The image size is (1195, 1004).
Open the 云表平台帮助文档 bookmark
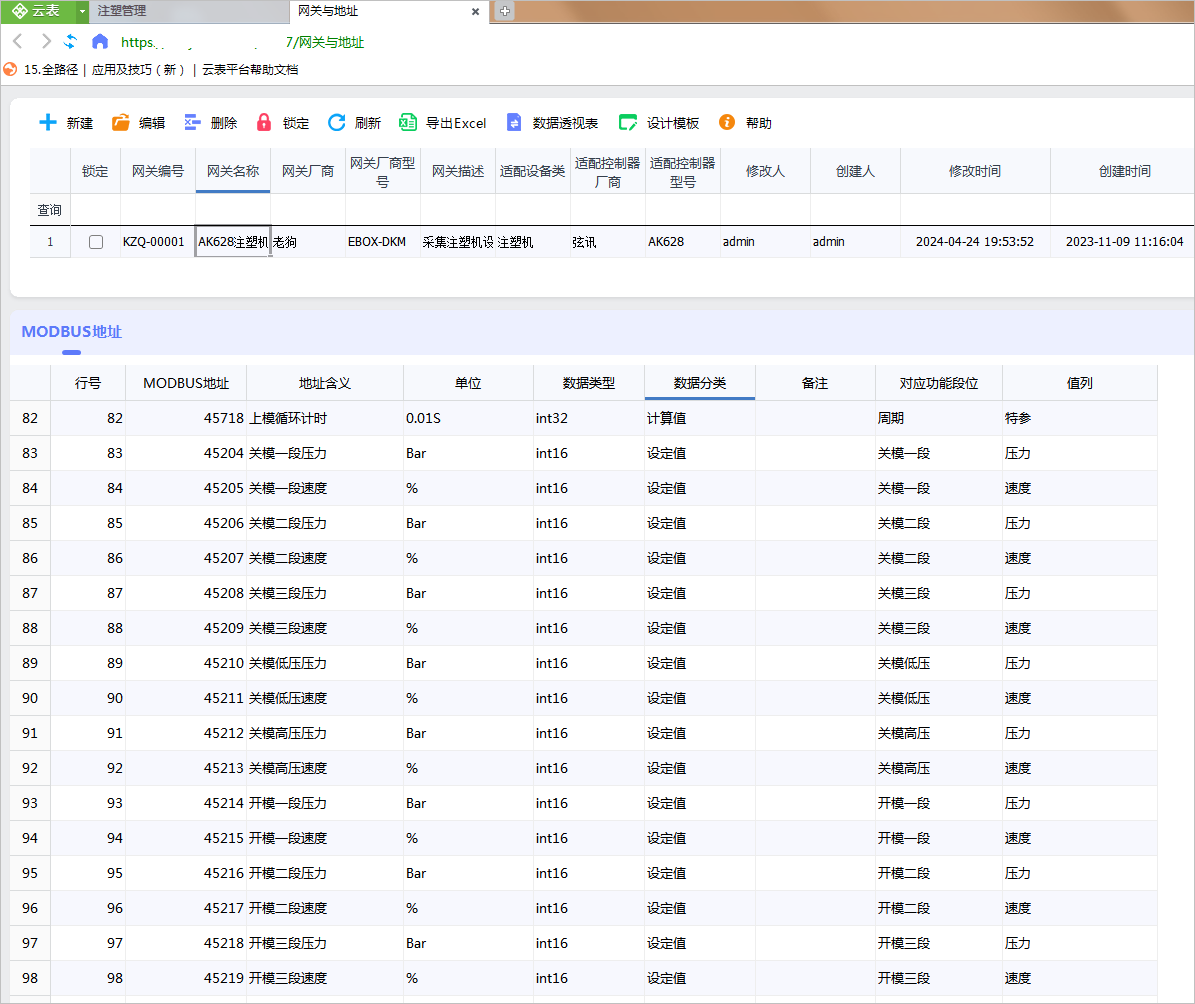click(250, 69)
